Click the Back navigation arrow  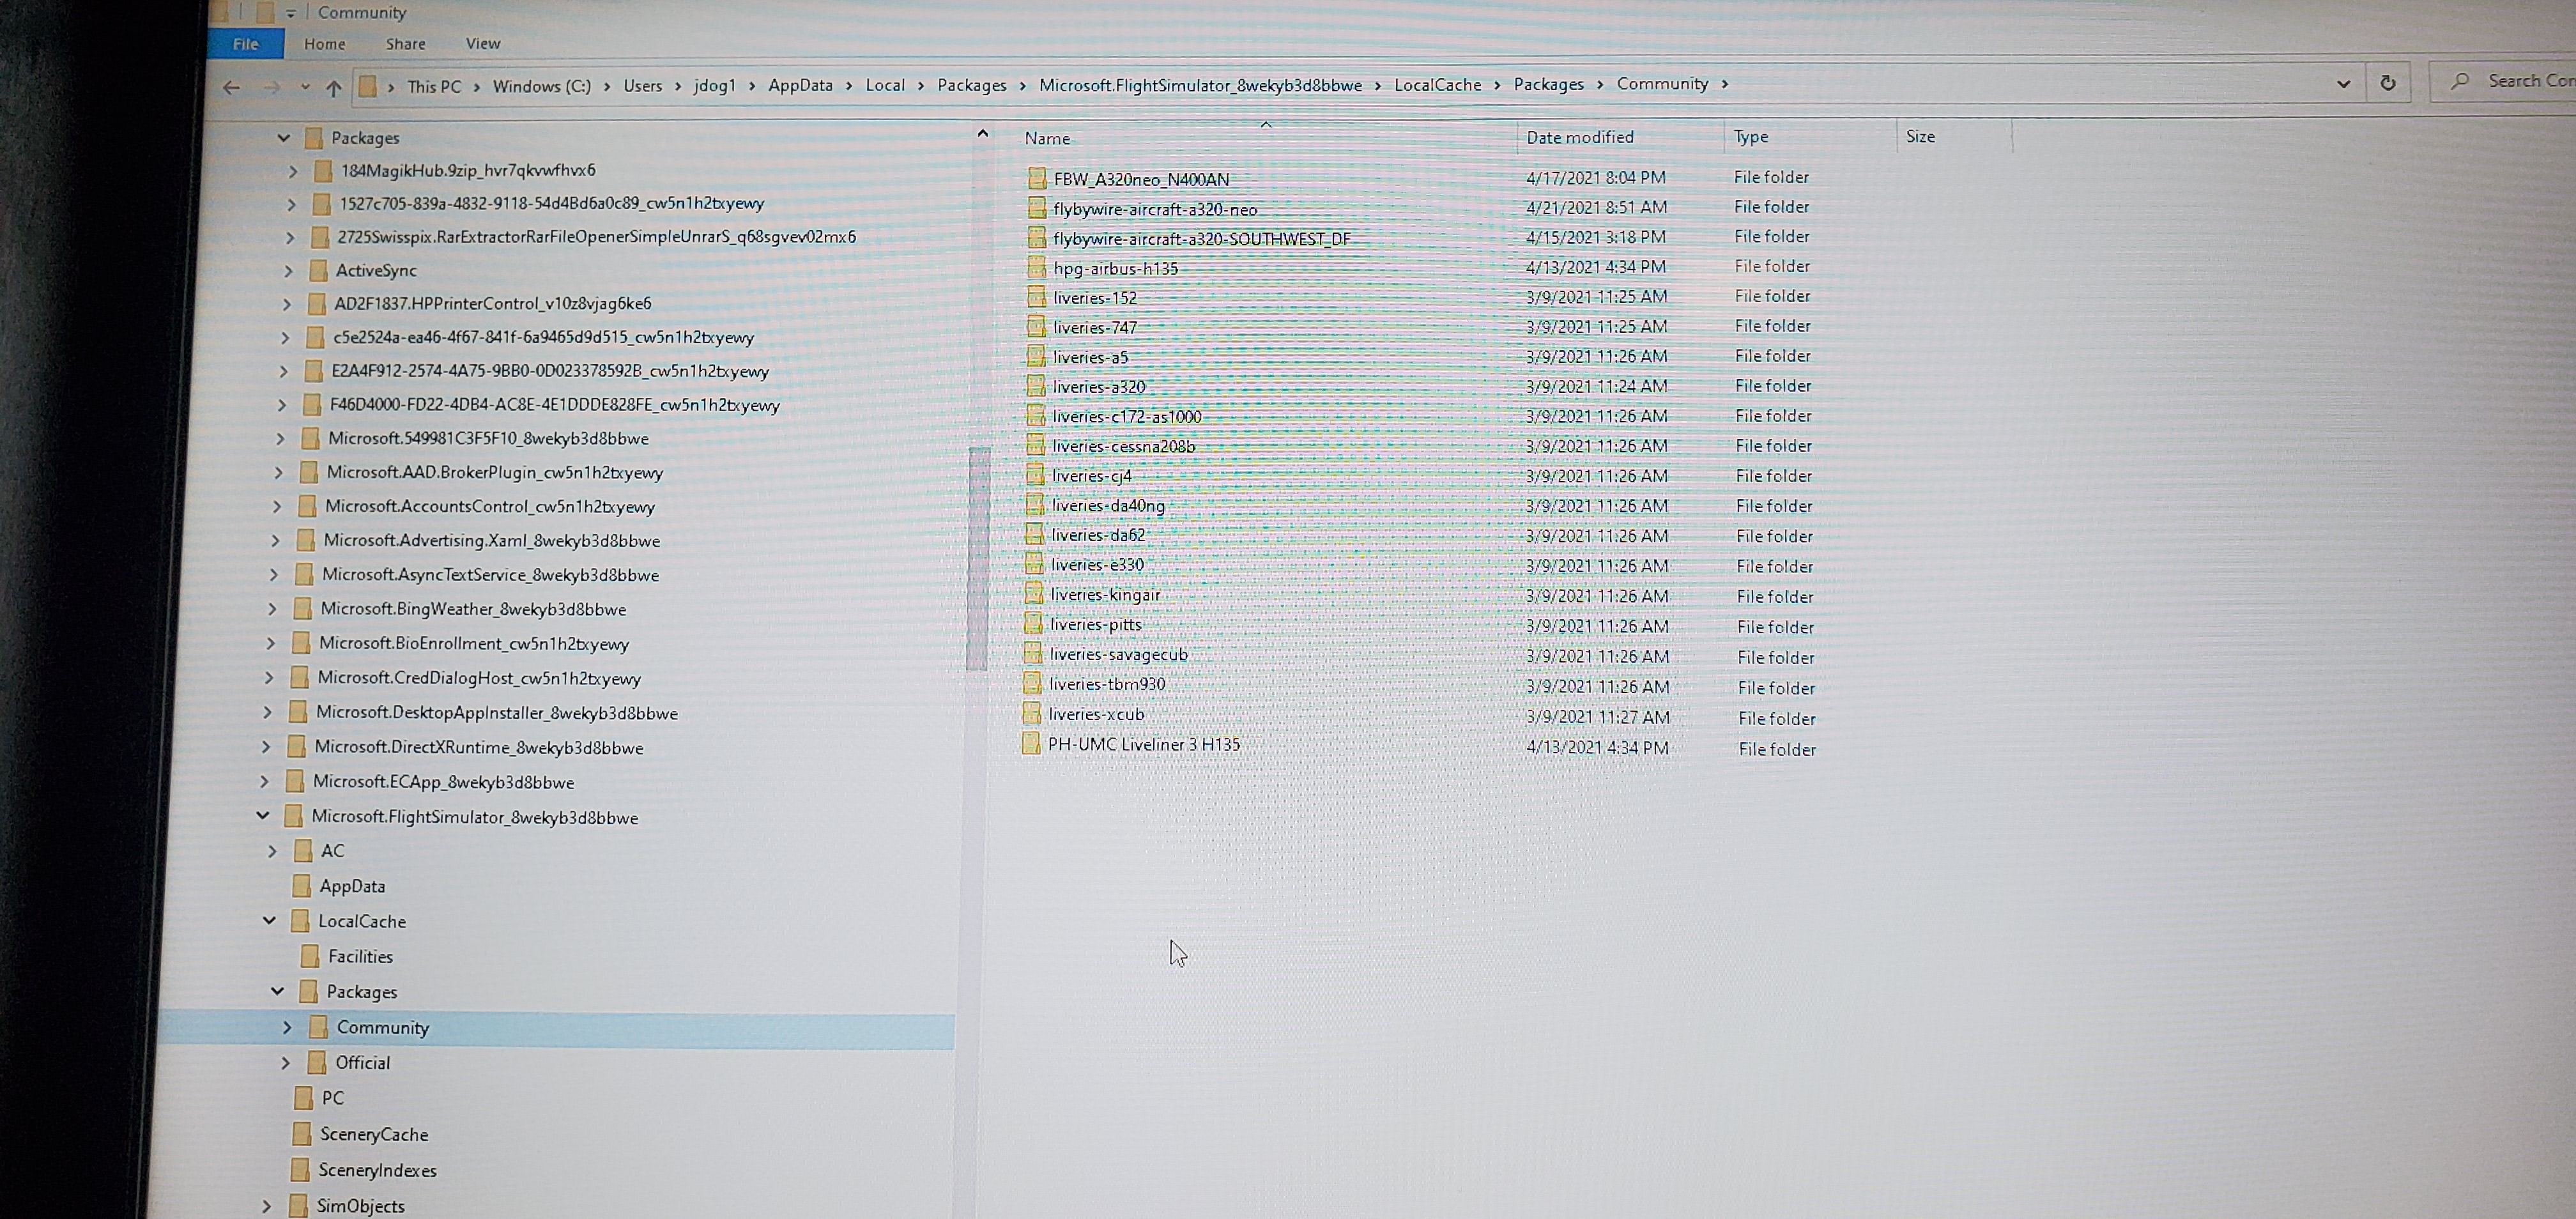point(231,88)
